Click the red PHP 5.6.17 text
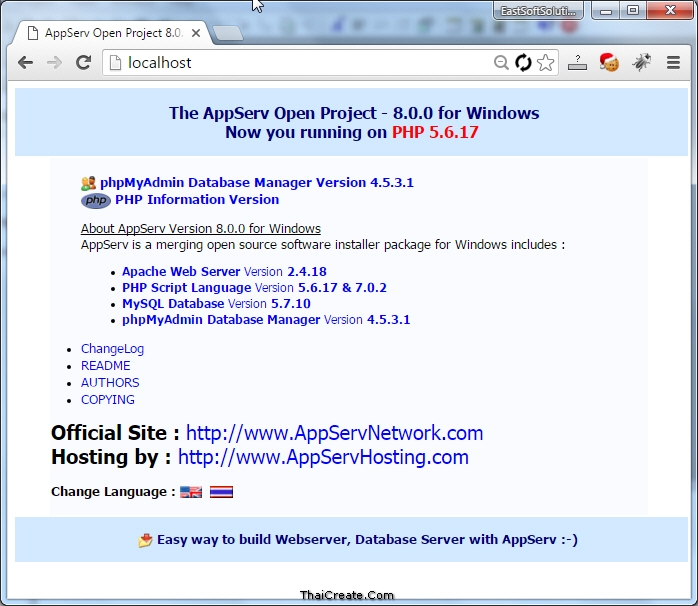Screen dimensions: 698x606 [435, 132]
